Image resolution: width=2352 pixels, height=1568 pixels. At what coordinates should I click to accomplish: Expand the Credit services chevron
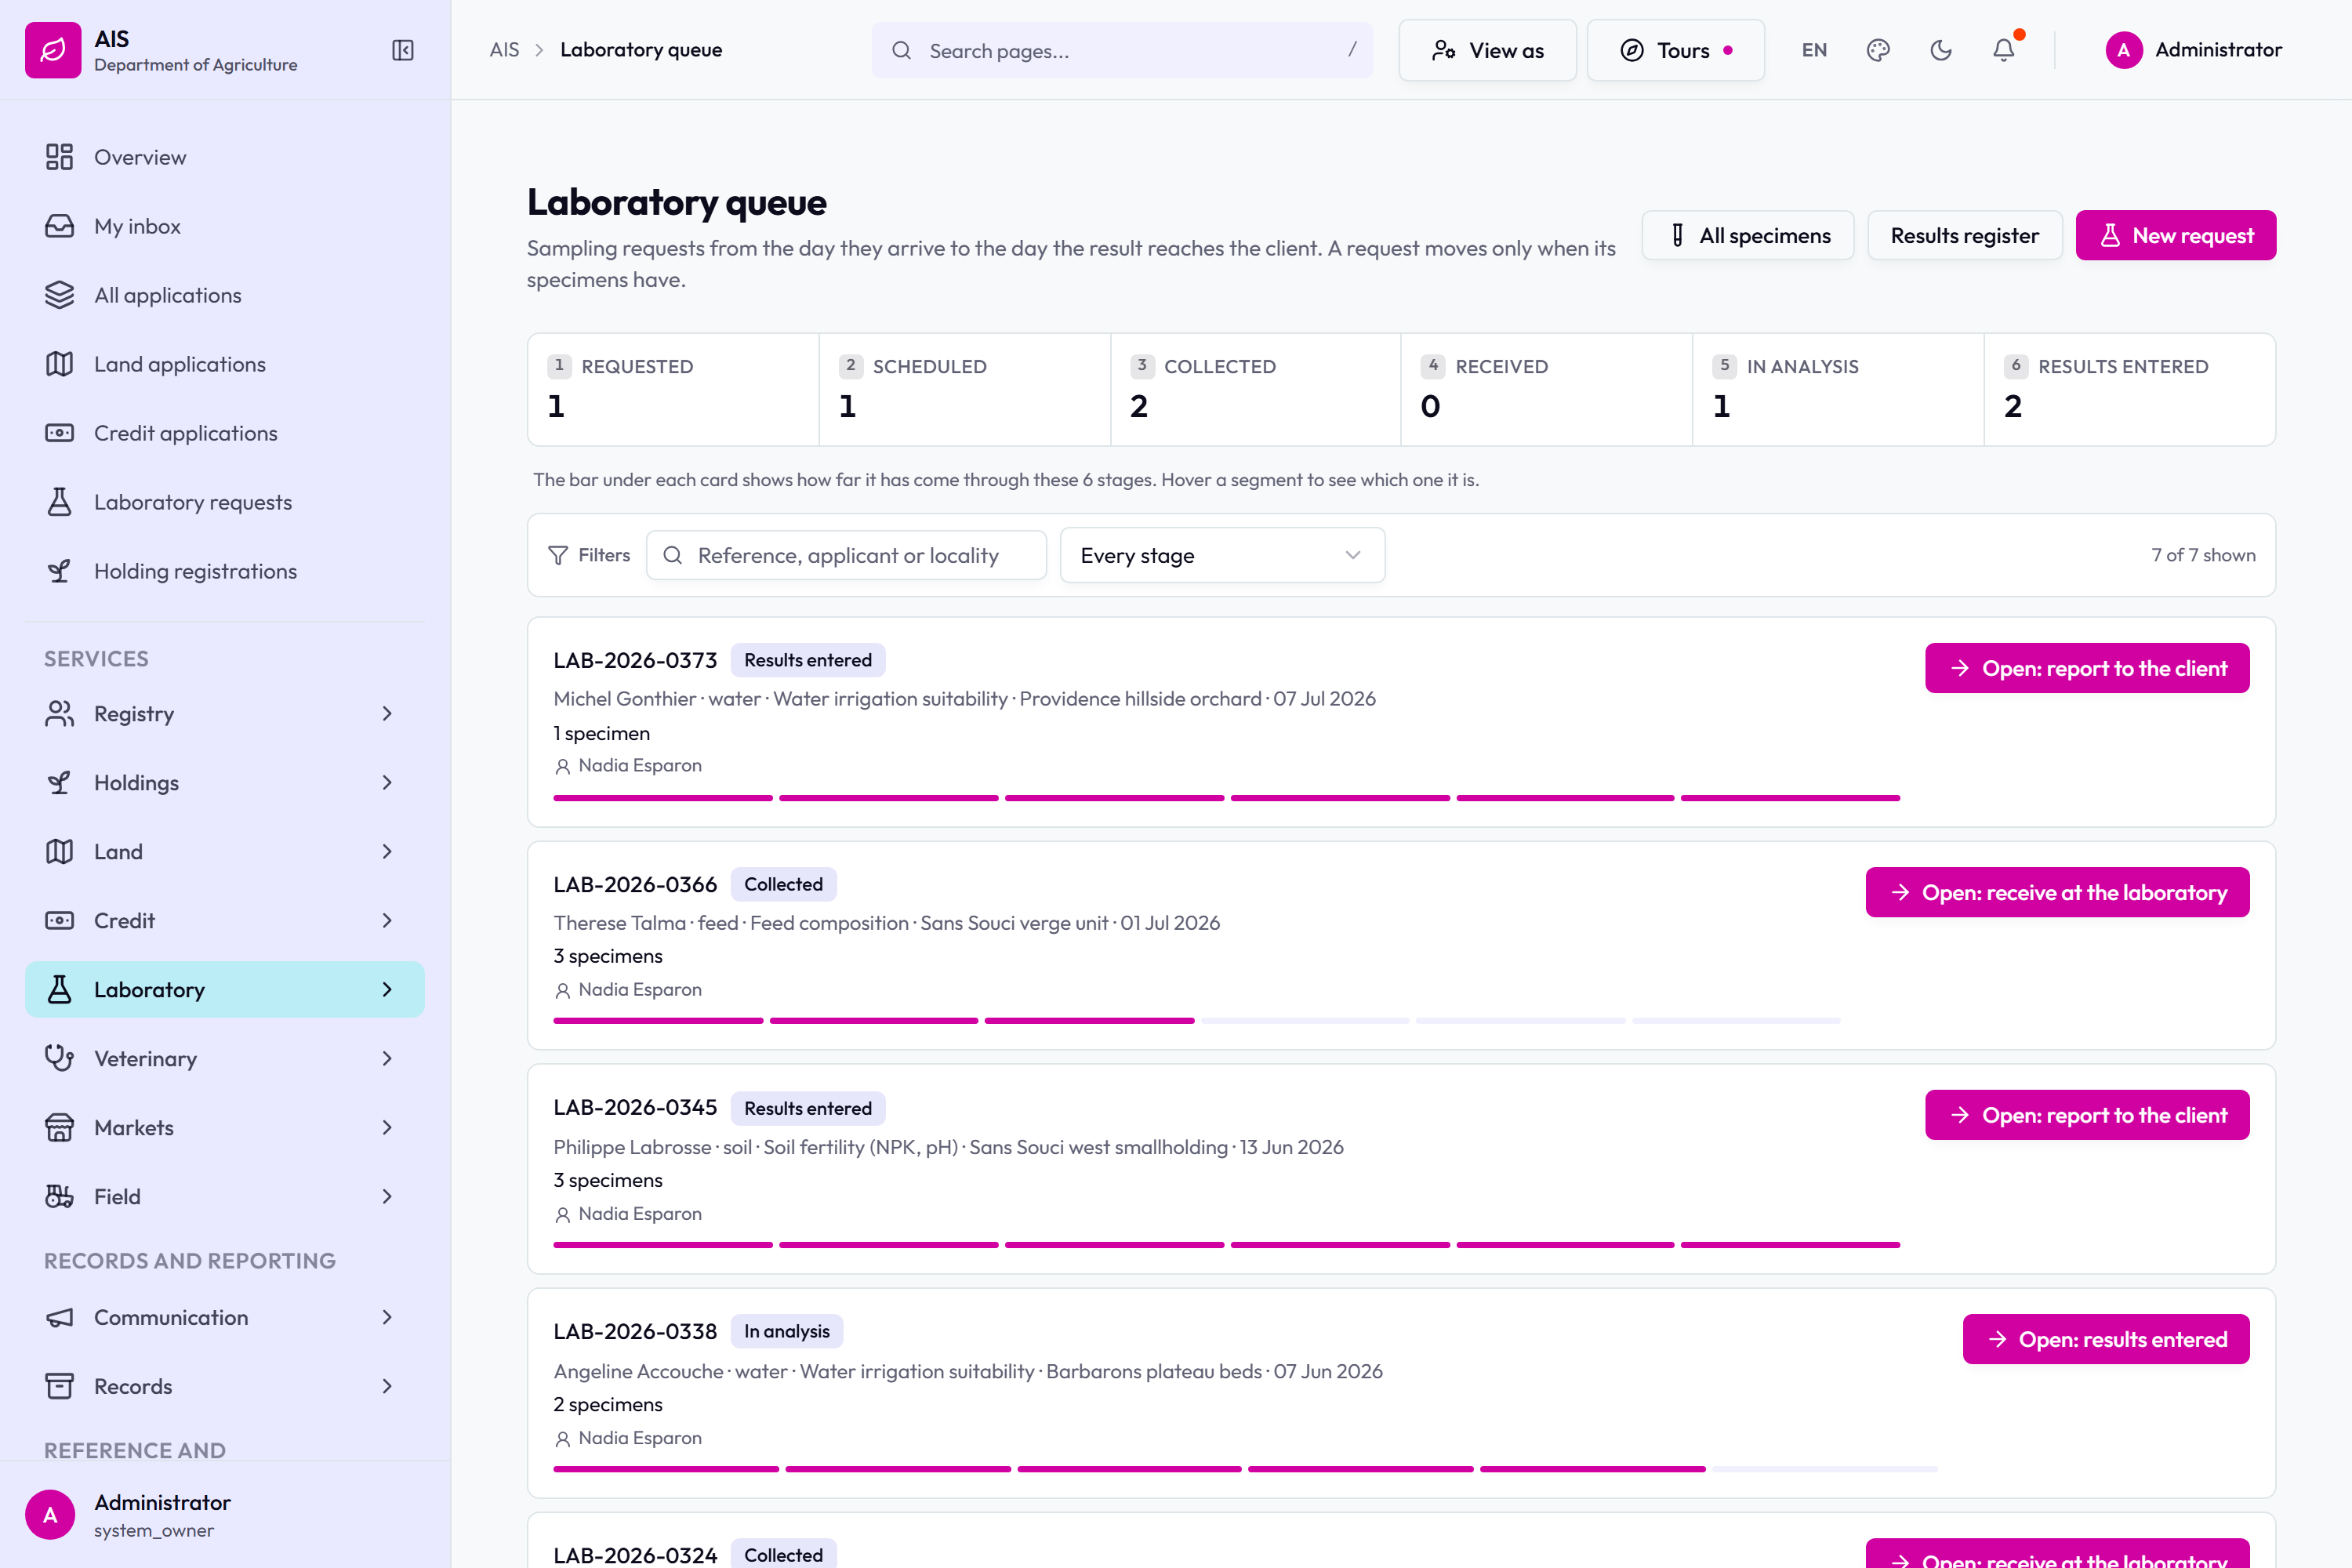(387, 921)
